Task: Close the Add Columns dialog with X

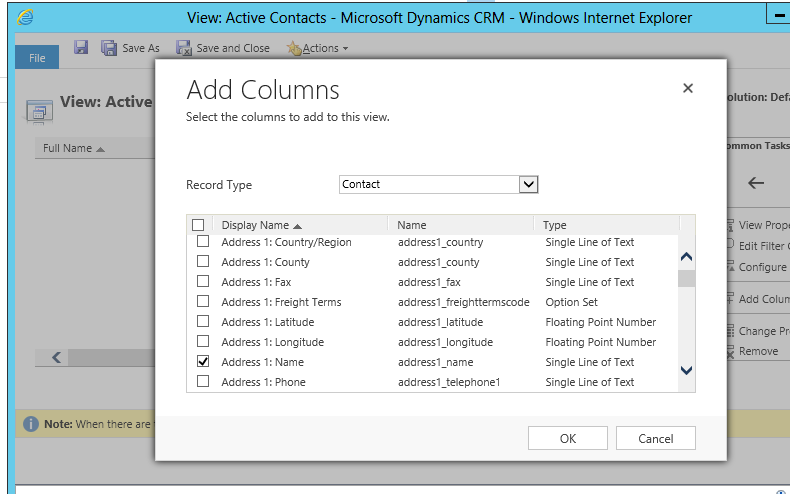Action: coord(688,88)
